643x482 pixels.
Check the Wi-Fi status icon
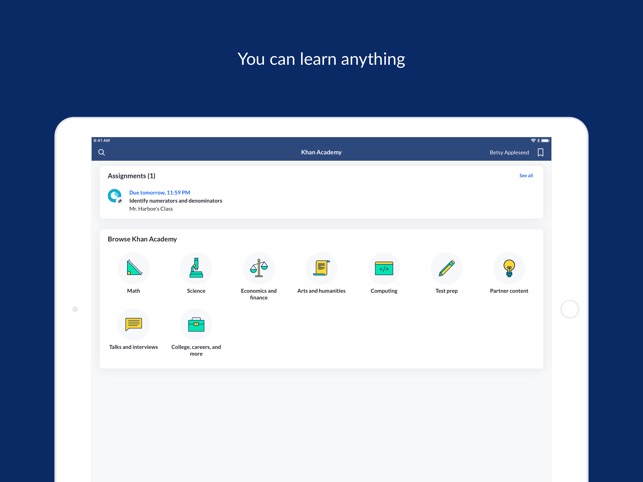tap(533, 140)
